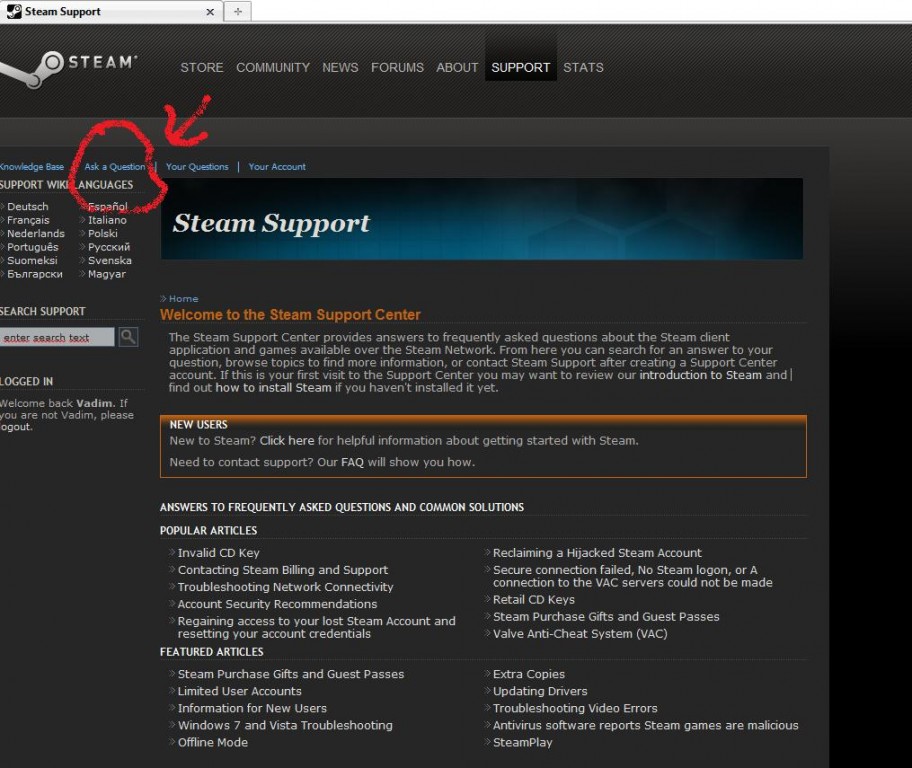Open the STATS page
The image size is (912, 768).
coord(583,67)
